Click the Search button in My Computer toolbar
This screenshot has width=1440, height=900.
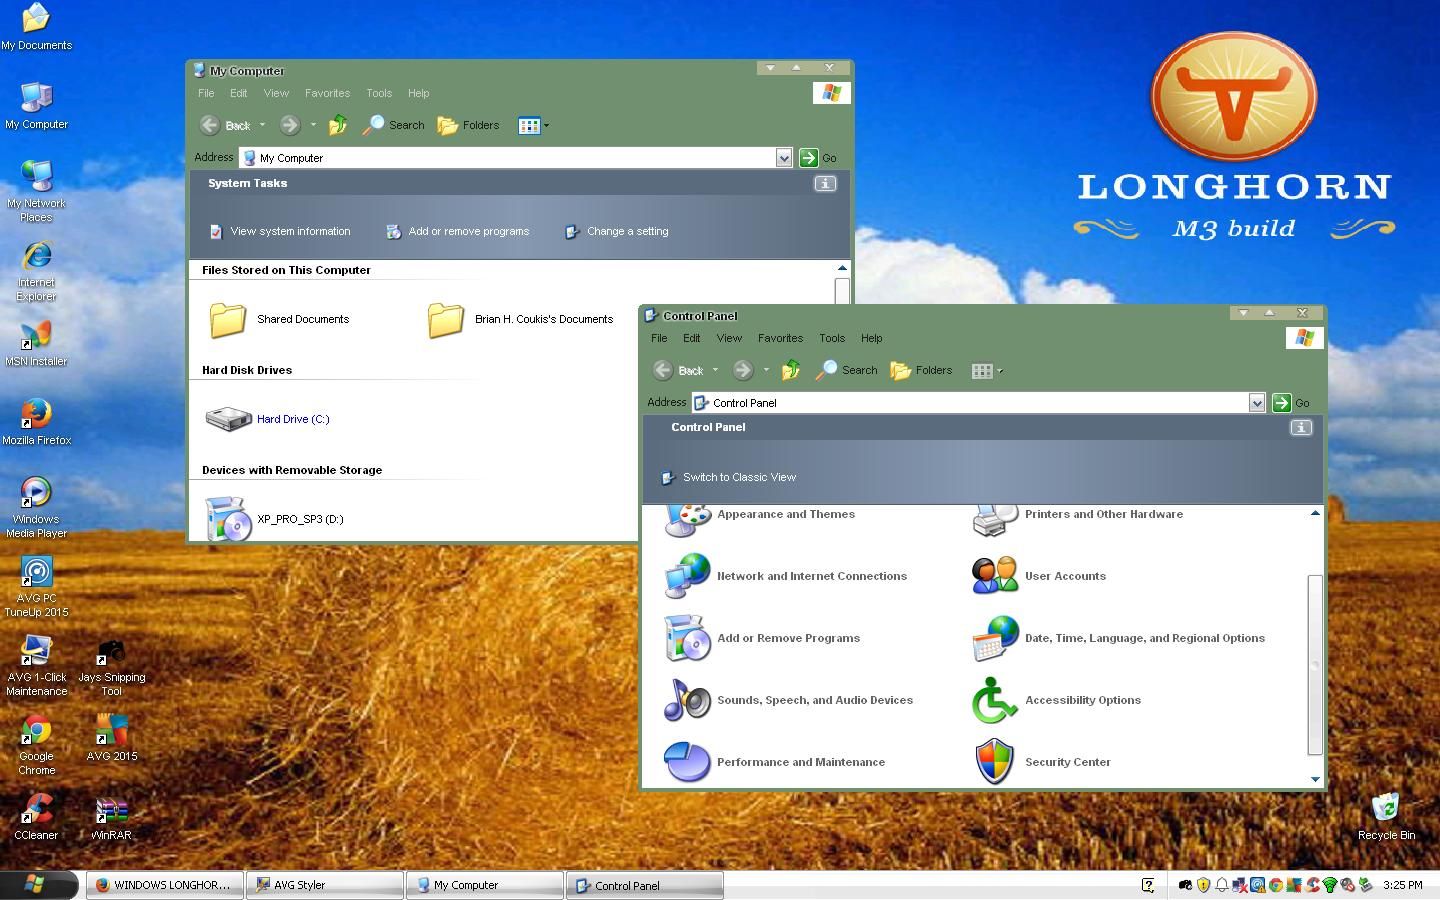(395, 125)
